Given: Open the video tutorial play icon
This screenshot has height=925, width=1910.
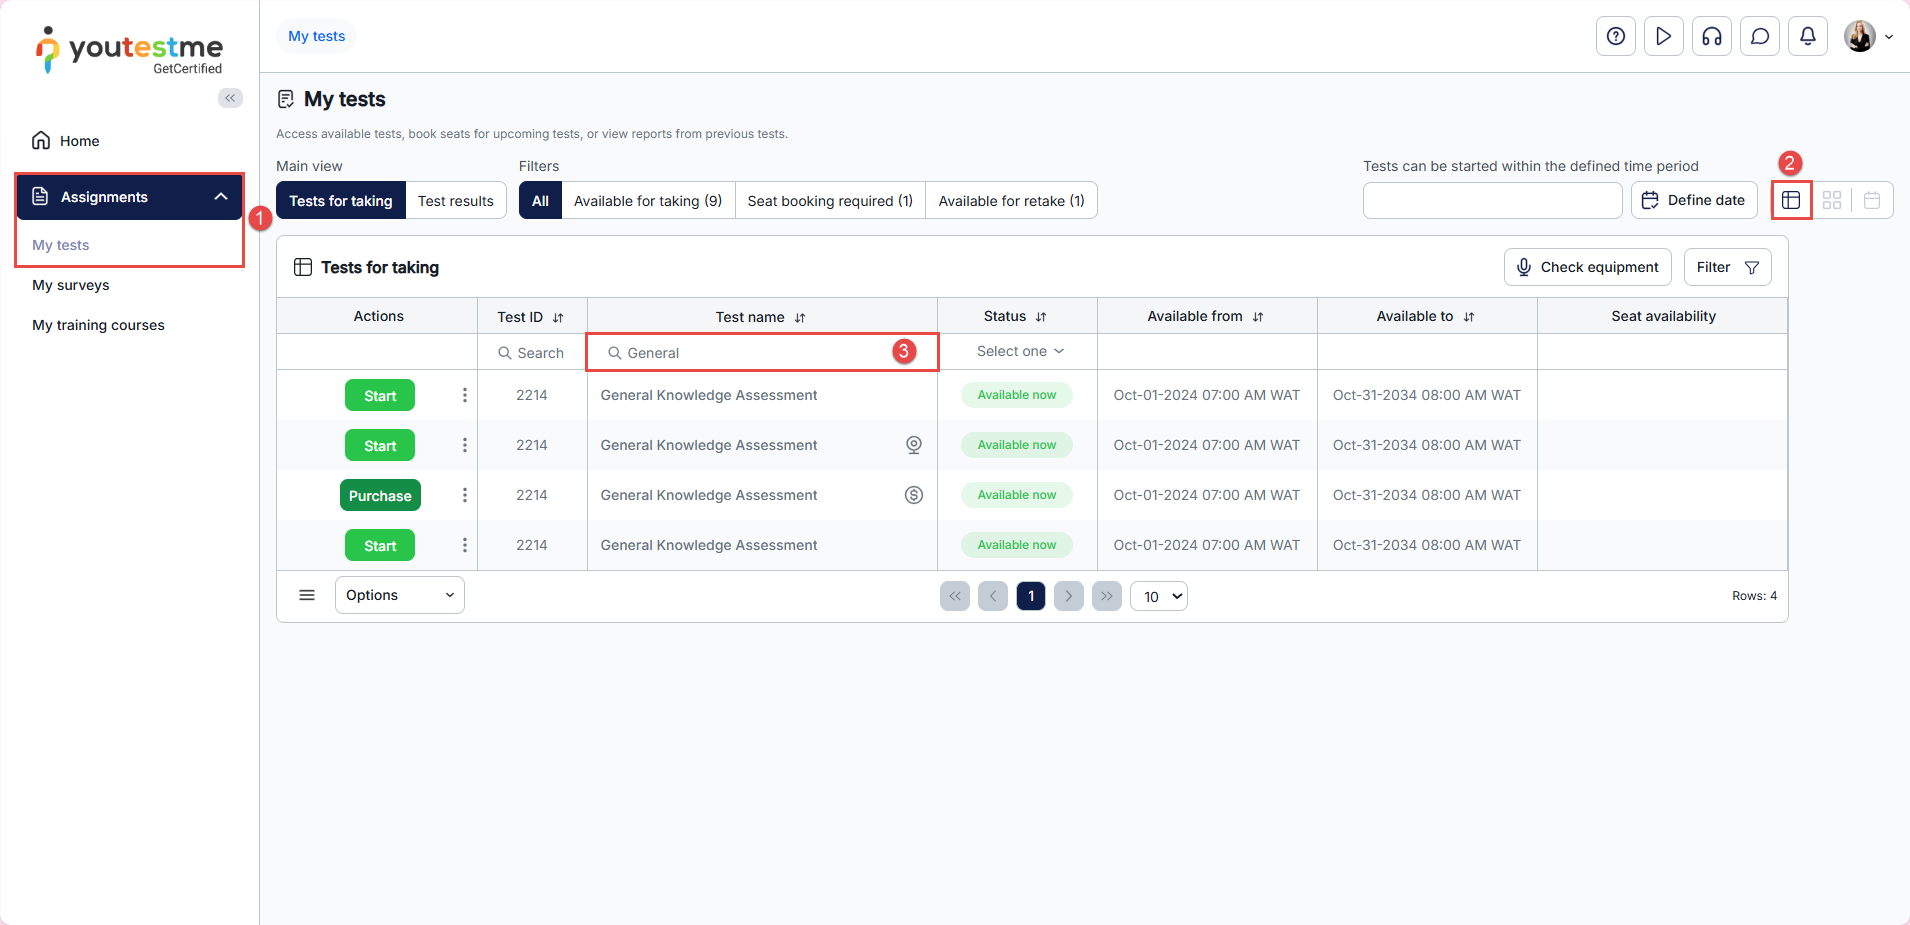Looking at the screenshot, I should [x=1663, y=37].
